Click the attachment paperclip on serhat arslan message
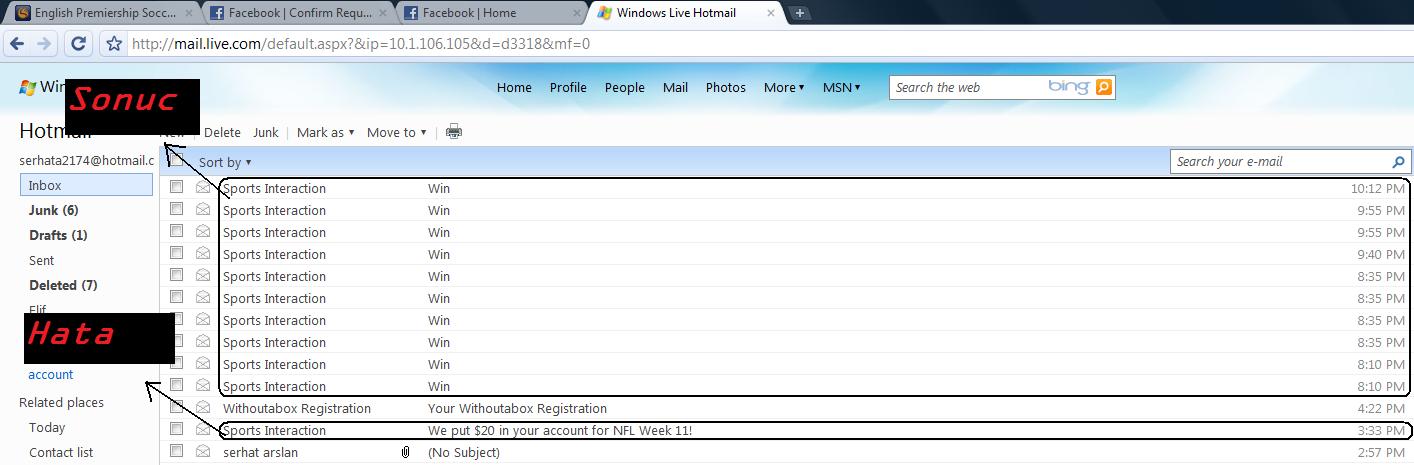The height and width of the screenshot is (465, 1414). pyautogui.click(x=405, y=452)
